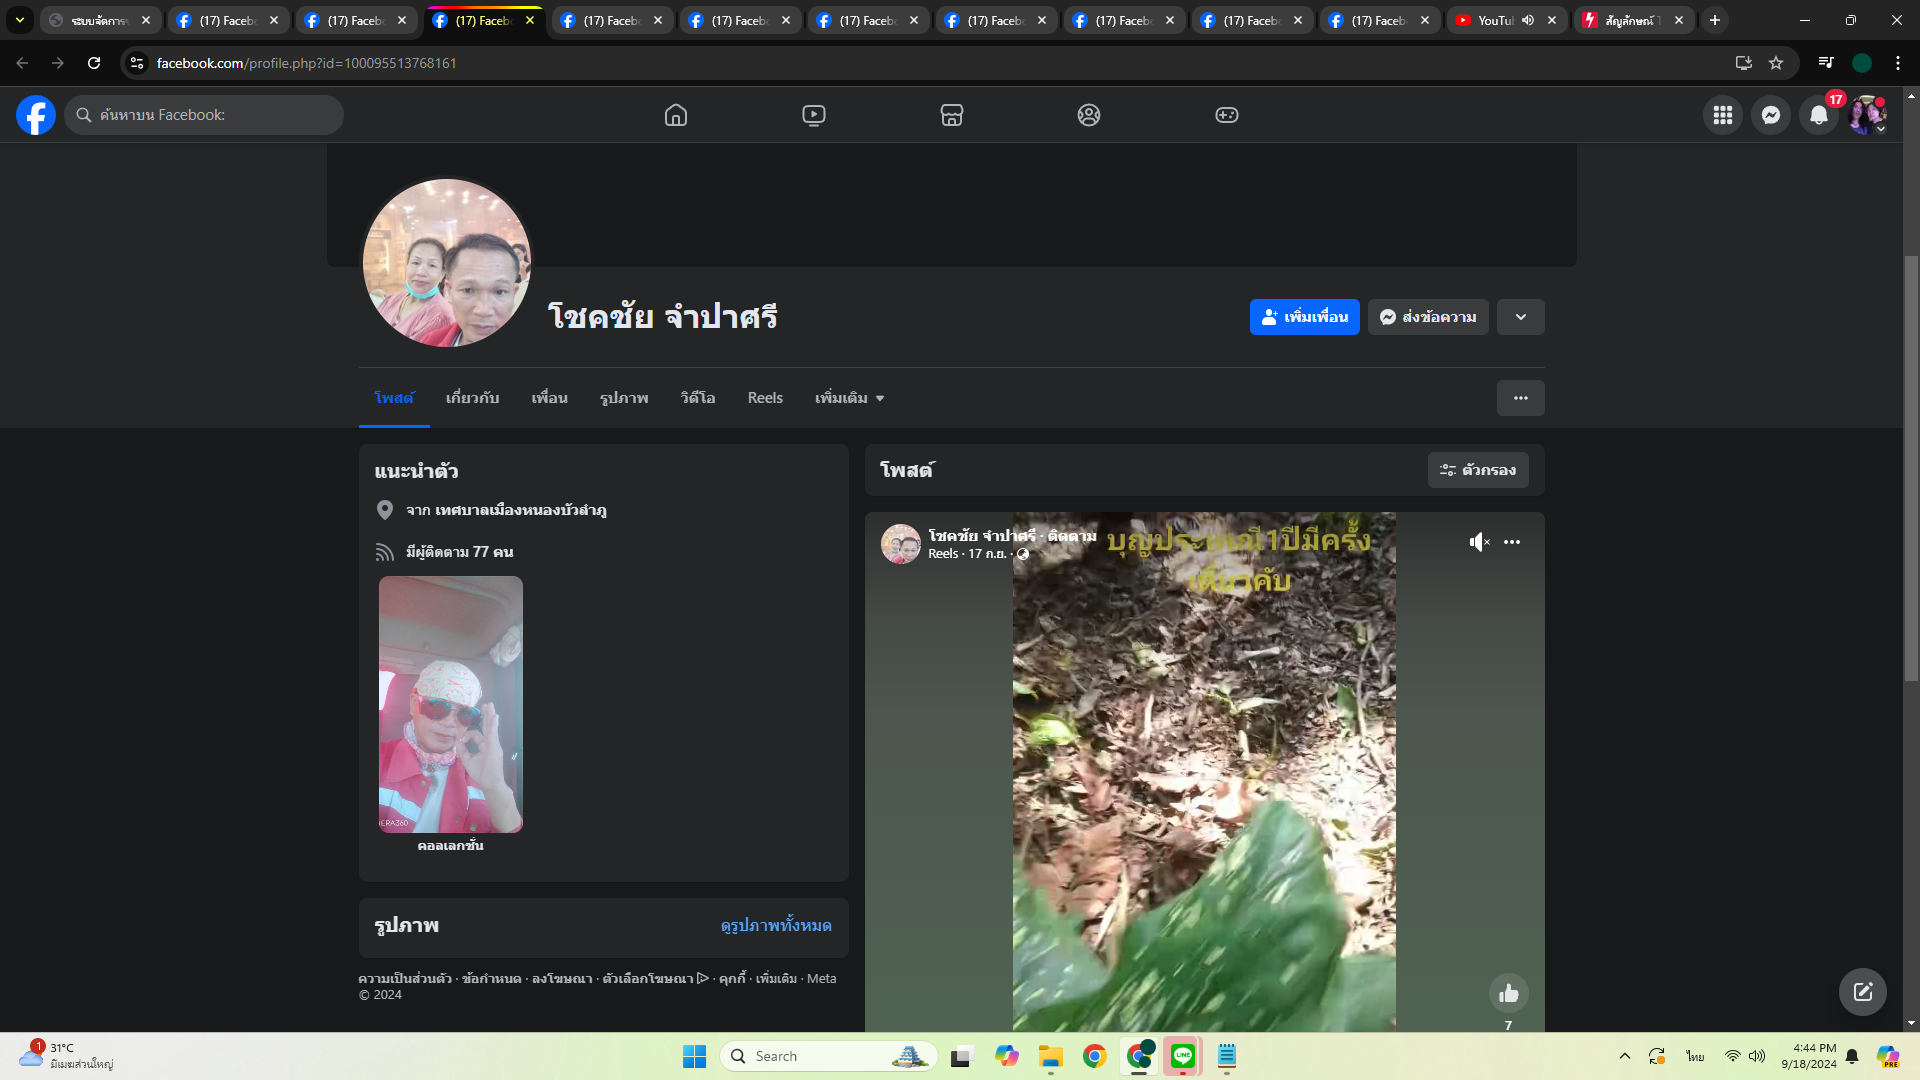Expand the chevron next to ส่งข้อความ
The height and width of the screenshot is (1080, 1920).
click(1520, 317)
